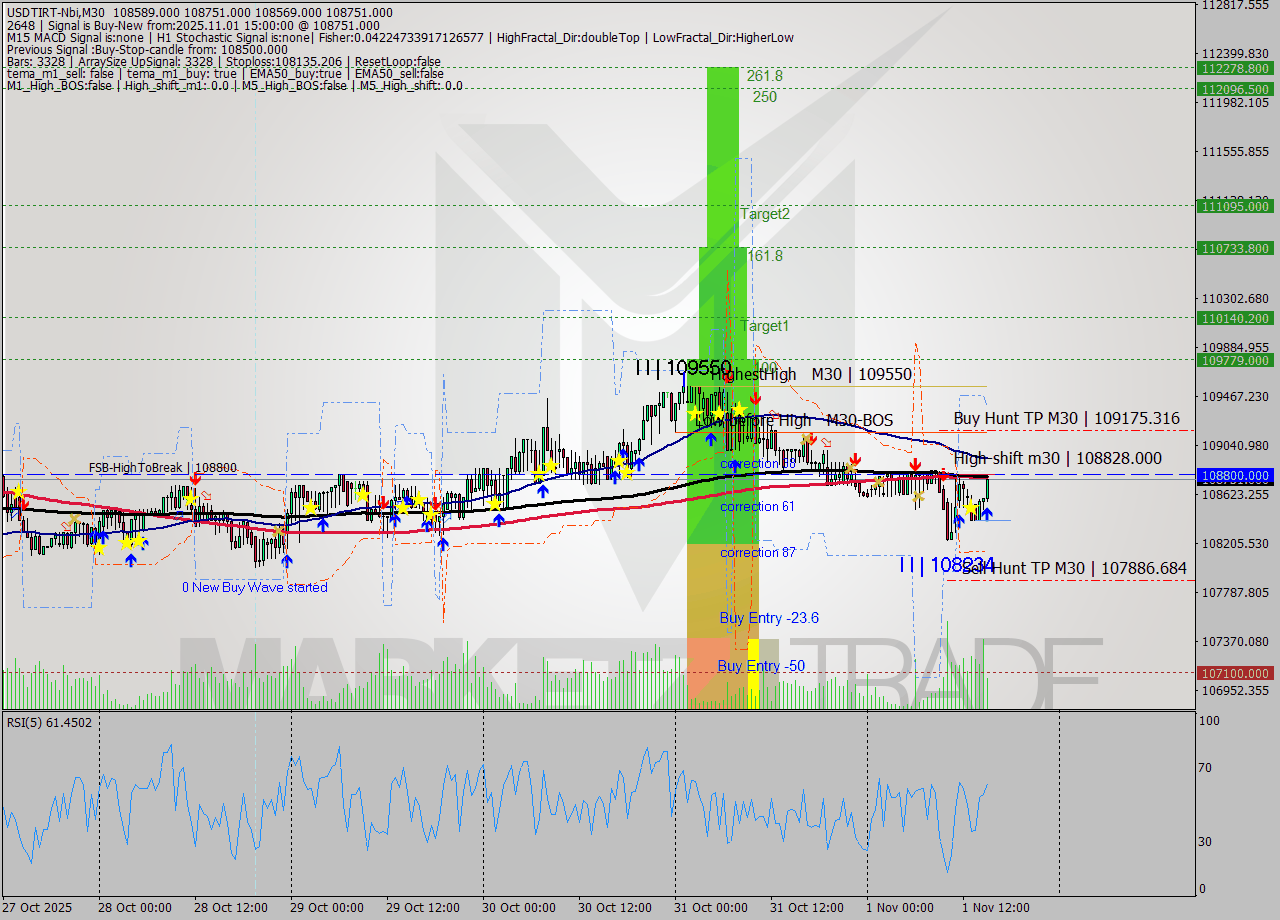This screenshot has height=920, width=1280.
Task: Click the blue 108800.000 current price tag
Action: point(1237,476)
